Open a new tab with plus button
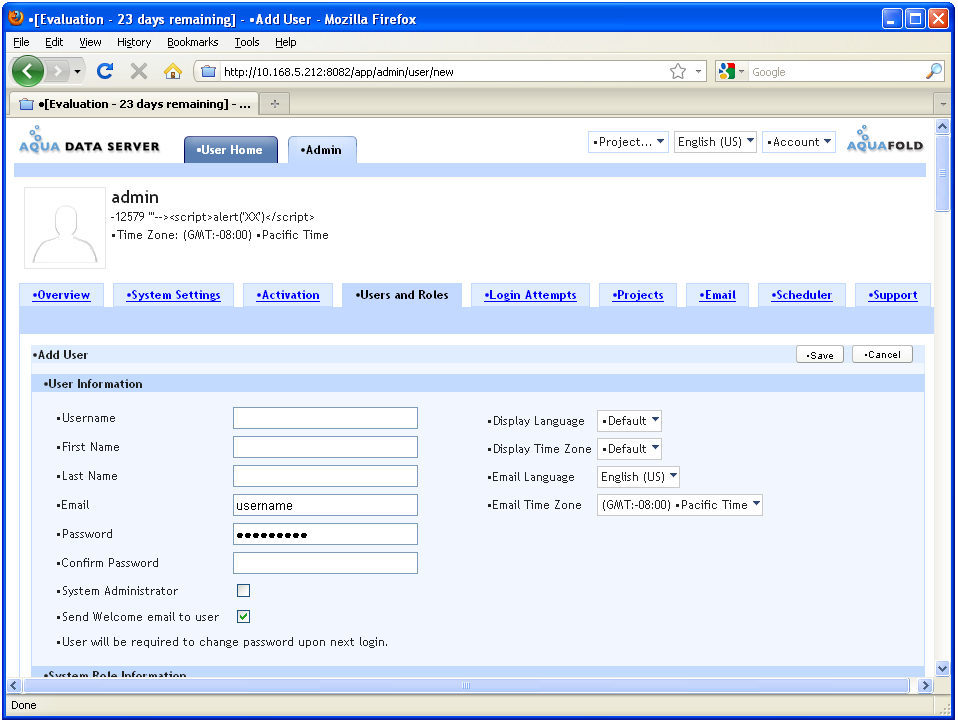This screenshot has width=958, height=722. 275,103
